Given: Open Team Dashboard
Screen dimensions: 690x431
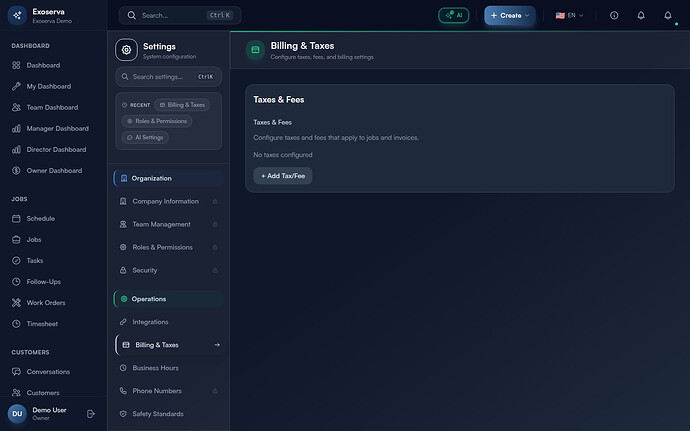Looking at the screenshot, I should pos(54,107).
